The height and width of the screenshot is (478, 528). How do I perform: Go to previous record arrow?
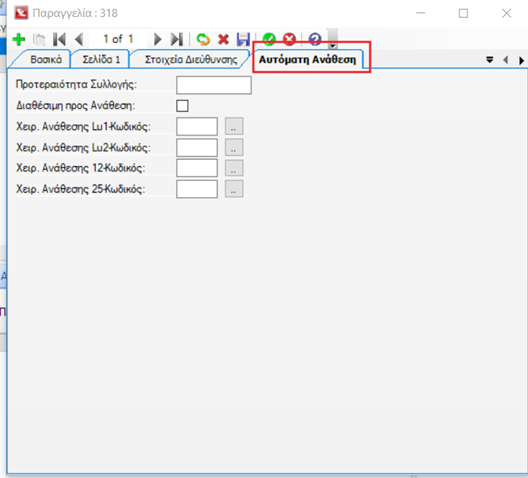point(79,39)
